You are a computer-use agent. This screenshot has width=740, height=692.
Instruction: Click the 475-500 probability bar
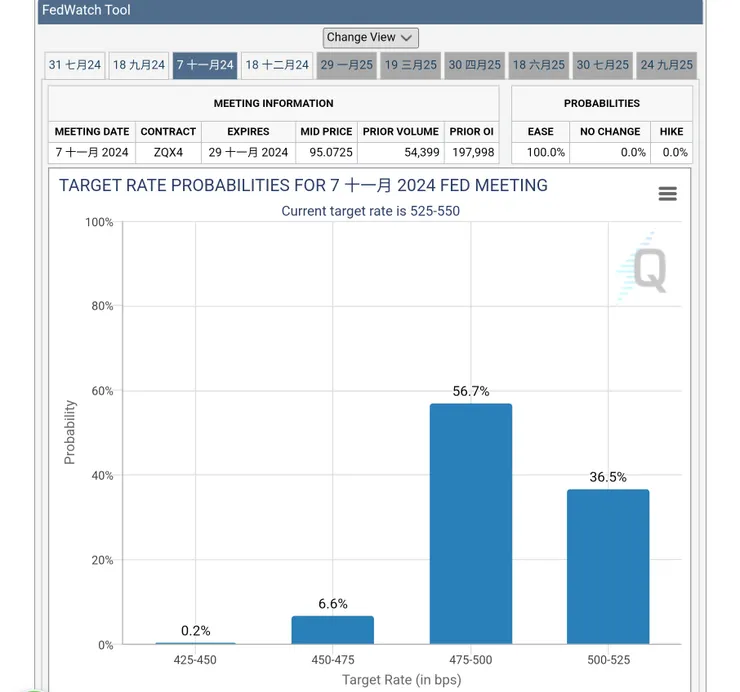pos(471,523)
